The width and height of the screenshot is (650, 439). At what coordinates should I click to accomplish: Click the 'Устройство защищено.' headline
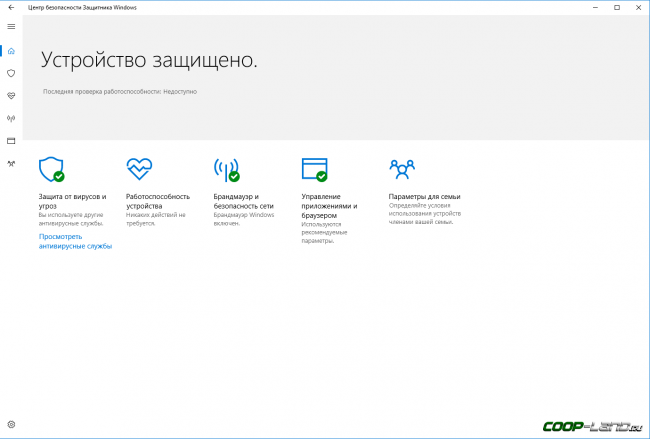149,60
